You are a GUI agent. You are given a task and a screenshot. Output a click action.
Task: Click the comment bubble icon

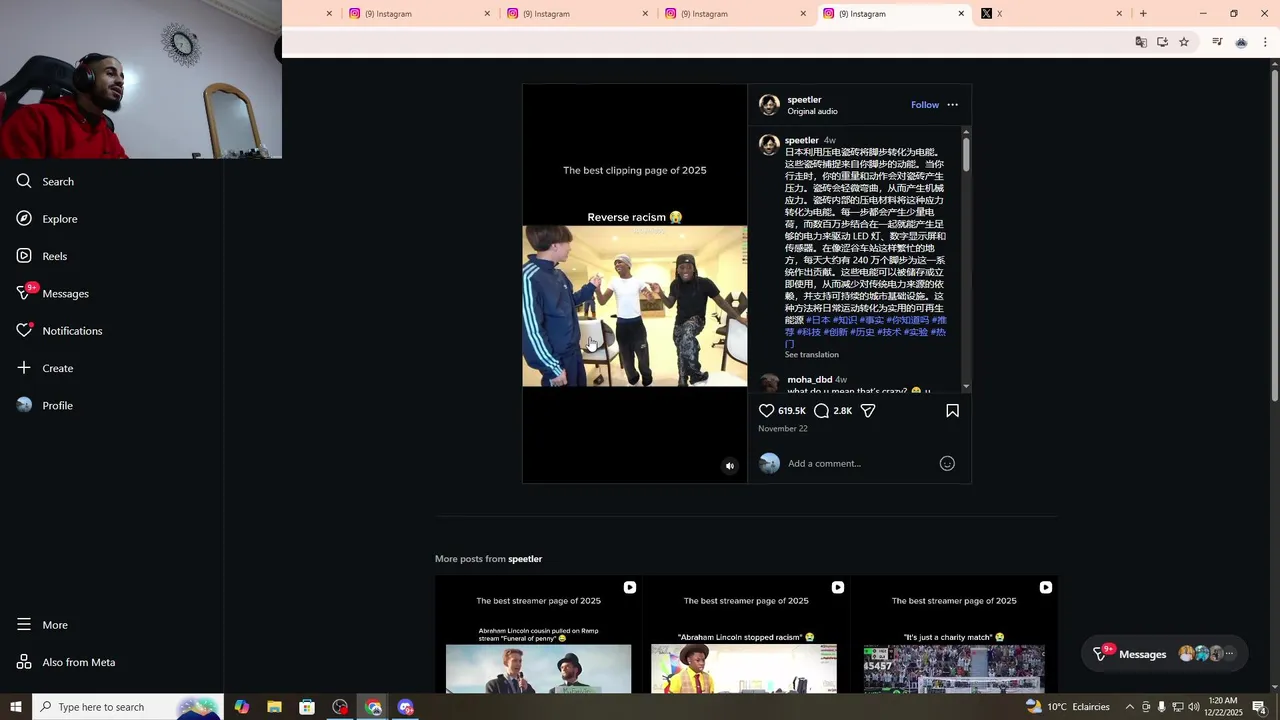click(x=821, y=411)
